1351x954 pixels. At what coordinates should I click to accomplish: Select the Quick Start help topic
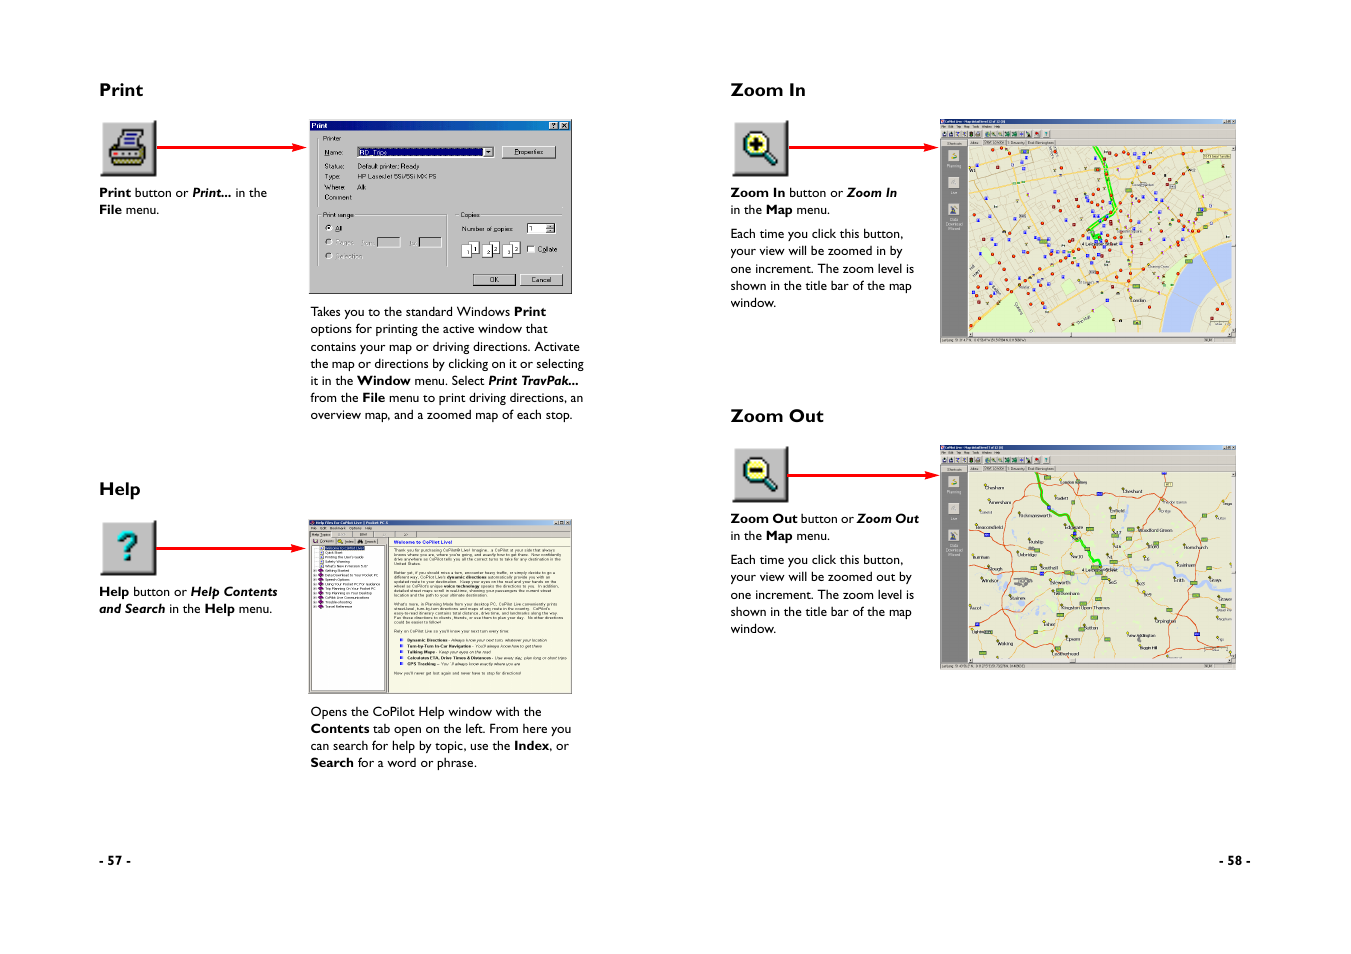point(333,553)
